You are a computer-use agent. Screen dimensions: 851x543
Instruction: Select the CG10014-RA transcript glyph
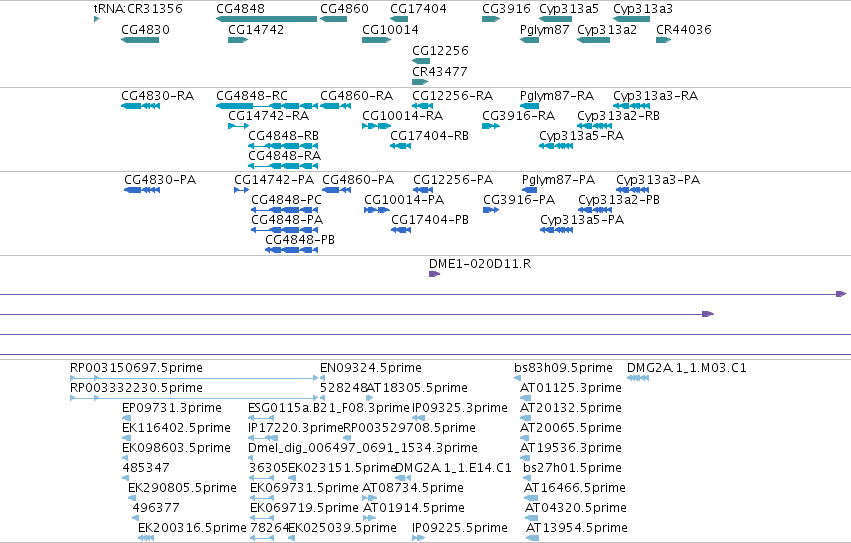click(377, 126)
